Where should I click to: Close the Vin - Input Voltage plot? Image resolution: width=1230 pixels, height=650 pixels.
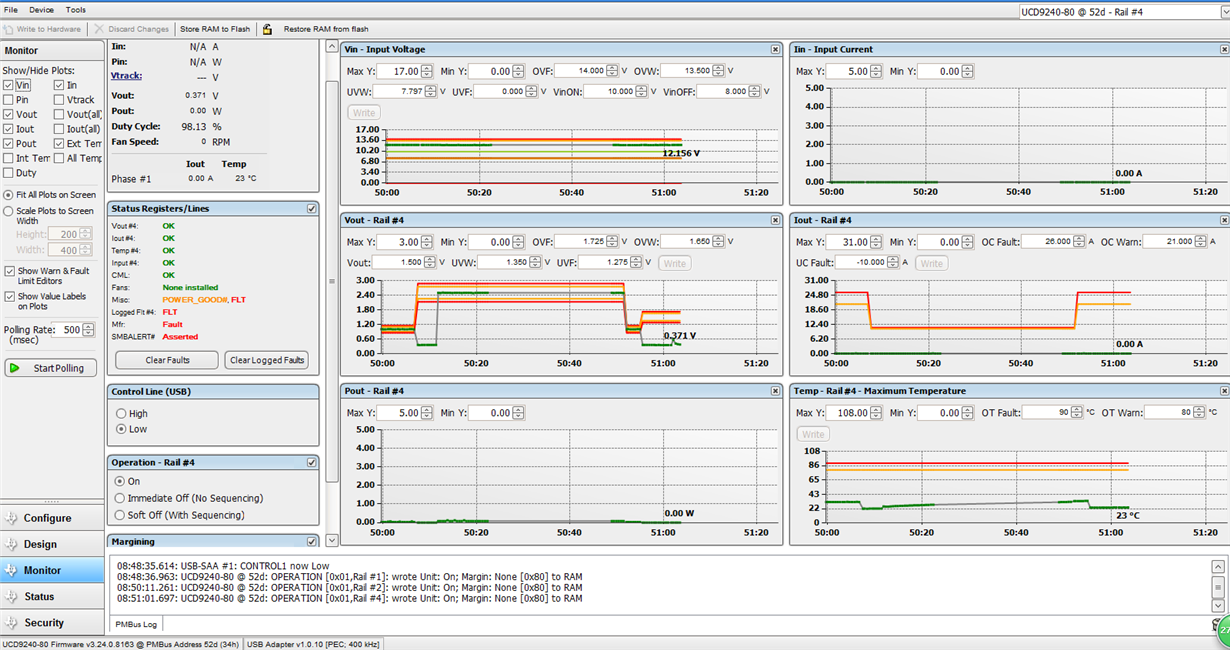tap(775, 49)
